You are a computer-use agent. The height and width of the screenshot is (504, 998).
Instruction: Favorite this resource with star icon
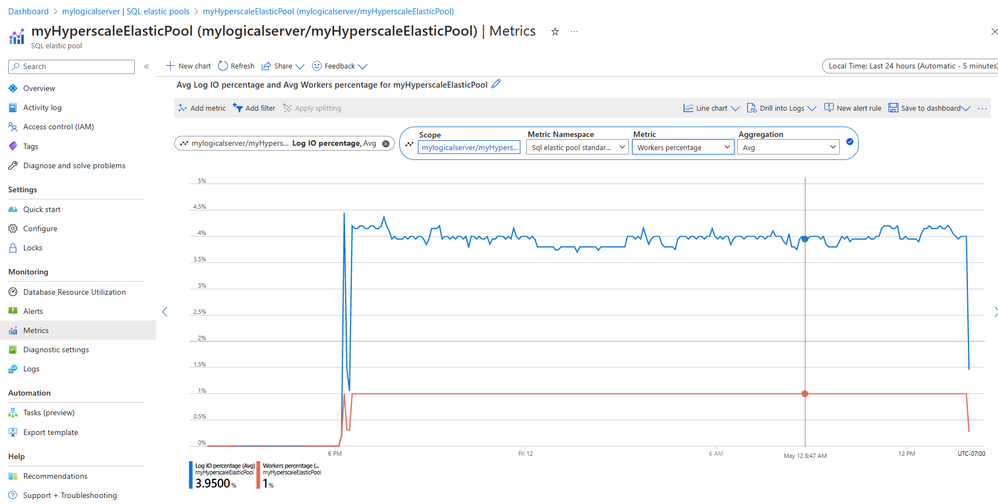(x=554, y=31)
